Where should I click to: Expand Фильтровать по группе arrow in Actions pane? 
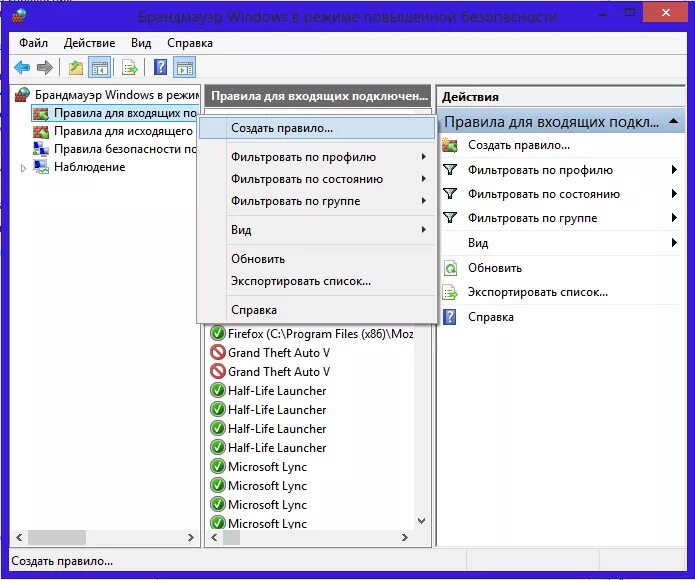[674, 218]
